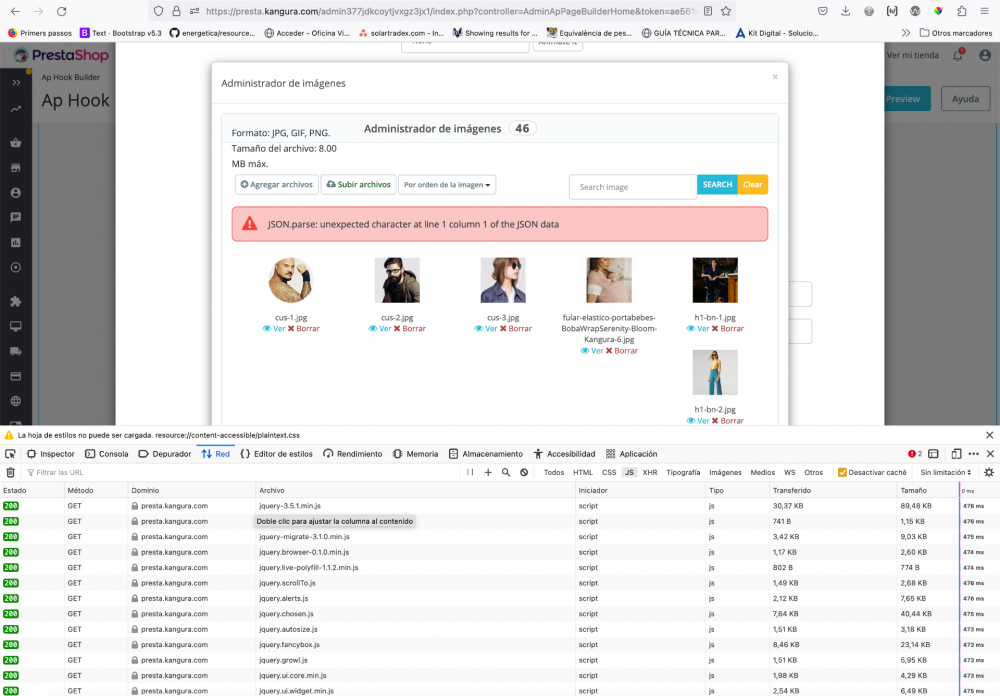Focus the Search image input field
1000x696 pixels.
tap(633, 187)
